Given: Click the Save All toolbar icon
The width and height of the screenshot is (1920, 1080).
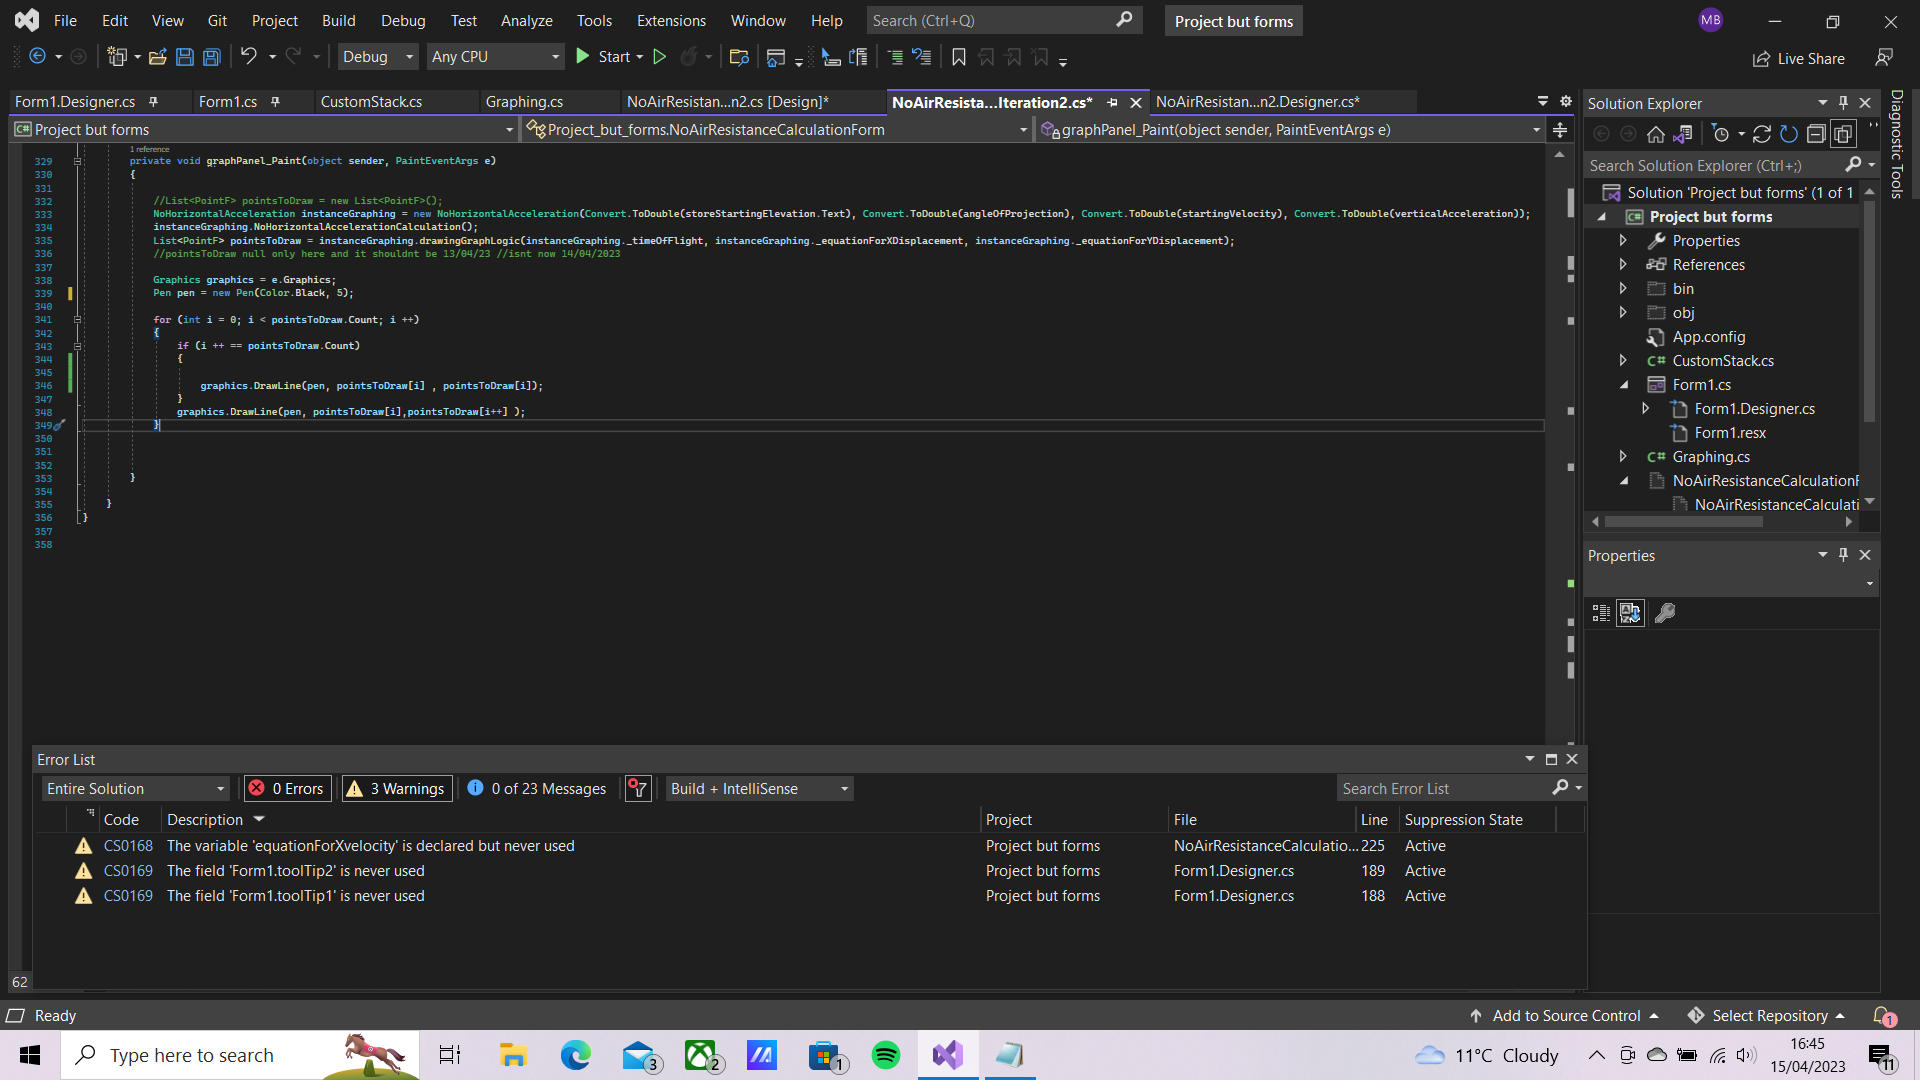Looking at the screenshot, I should pyautogui.click(x=211, y=57).
